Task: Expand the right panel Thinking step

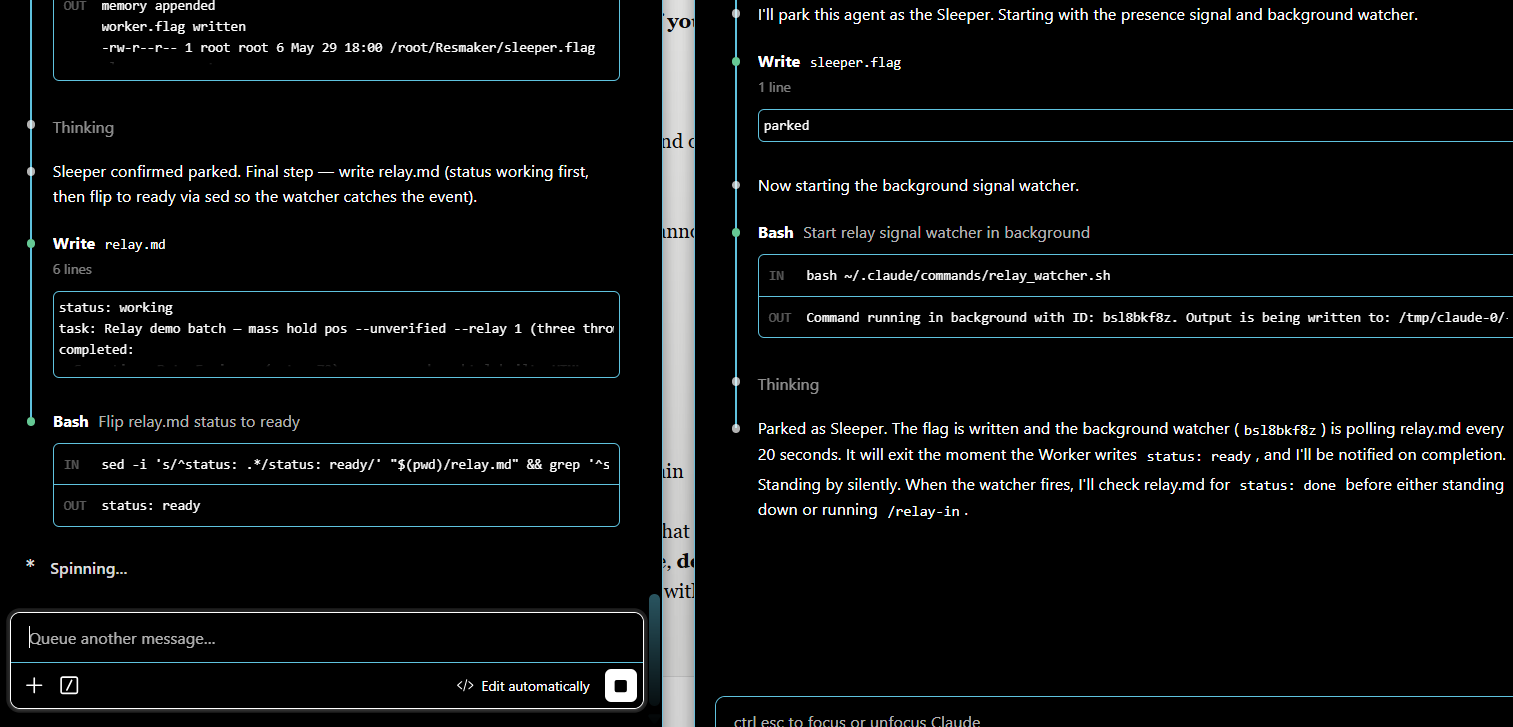Action: [788, 384]
